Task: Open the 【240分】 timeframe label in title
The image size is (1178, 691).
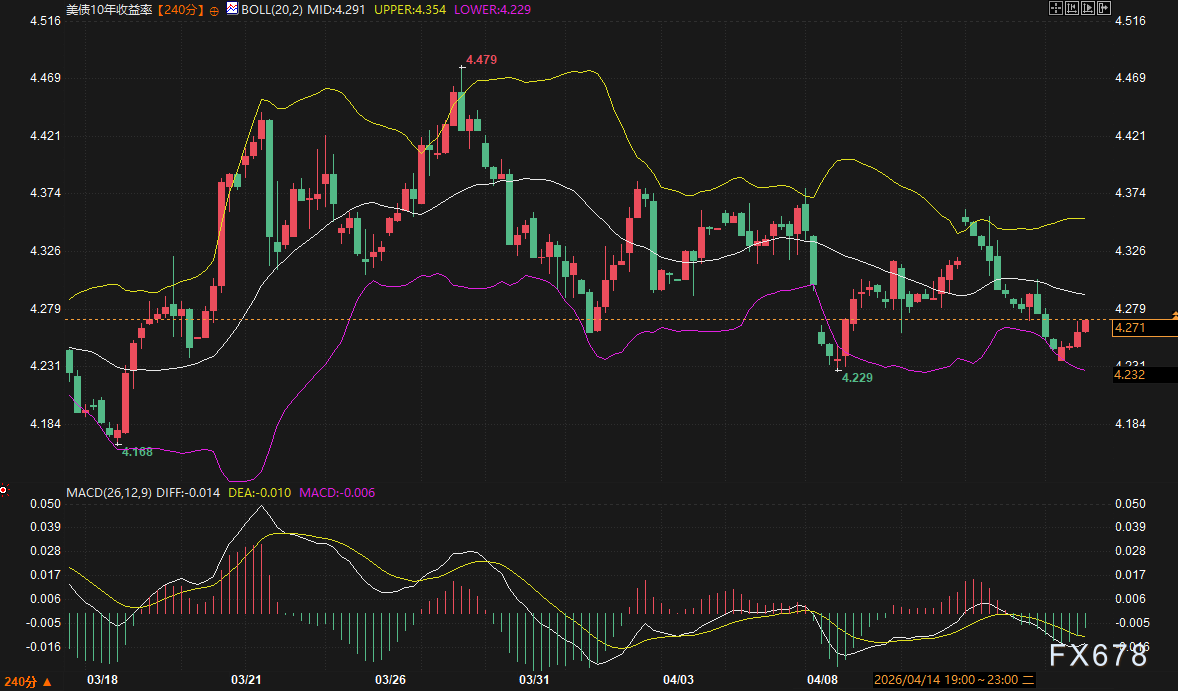Action: (x=180, y=9)
